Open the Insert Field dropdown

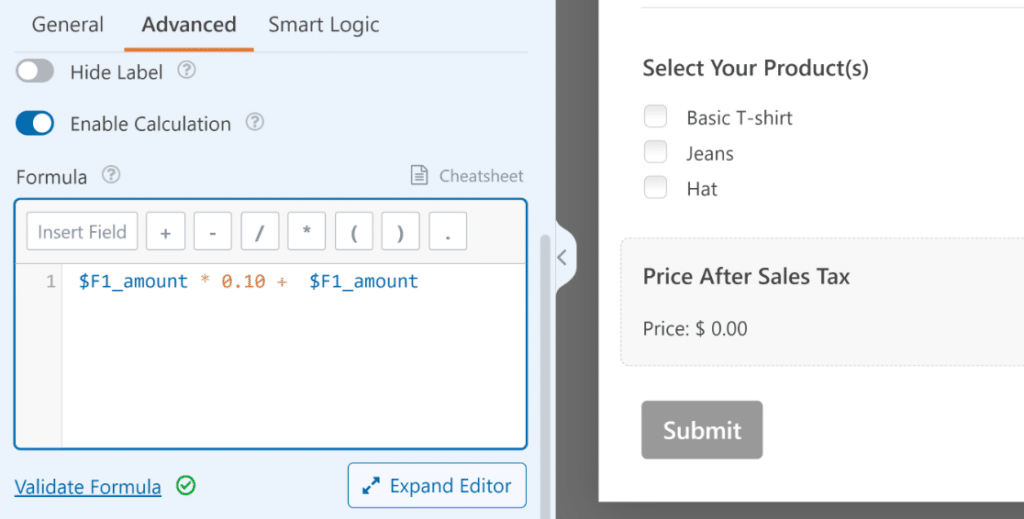click(82, 232)
